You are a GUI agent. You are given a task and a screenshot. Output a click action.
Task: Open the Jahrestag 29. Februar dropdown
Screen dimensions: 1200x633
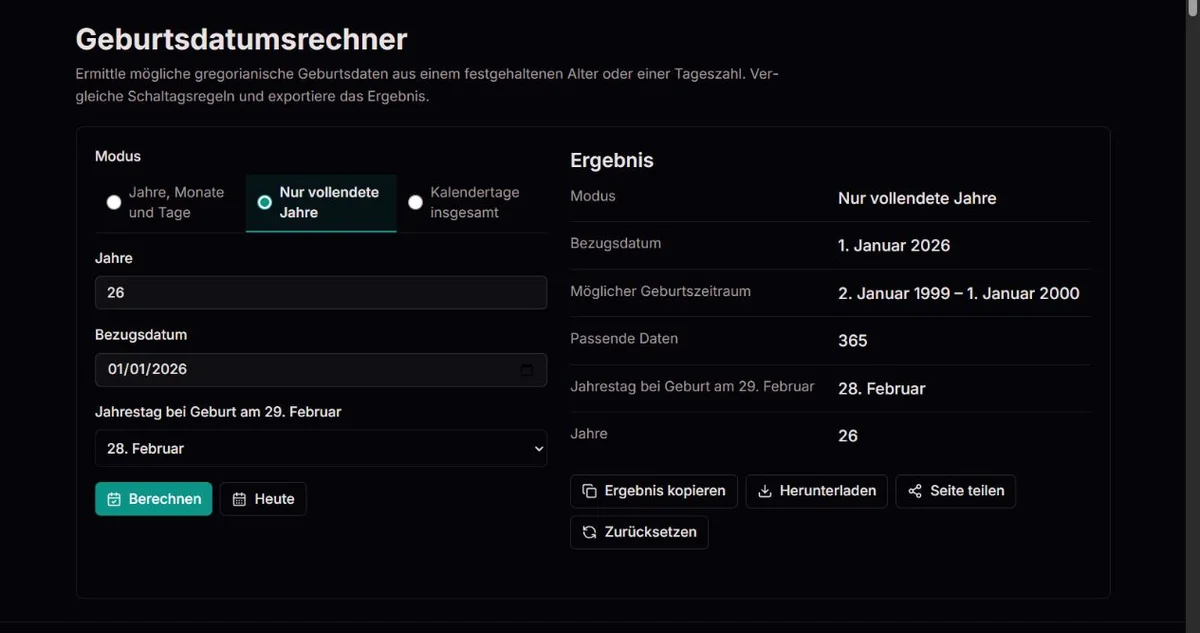[321, 448]
